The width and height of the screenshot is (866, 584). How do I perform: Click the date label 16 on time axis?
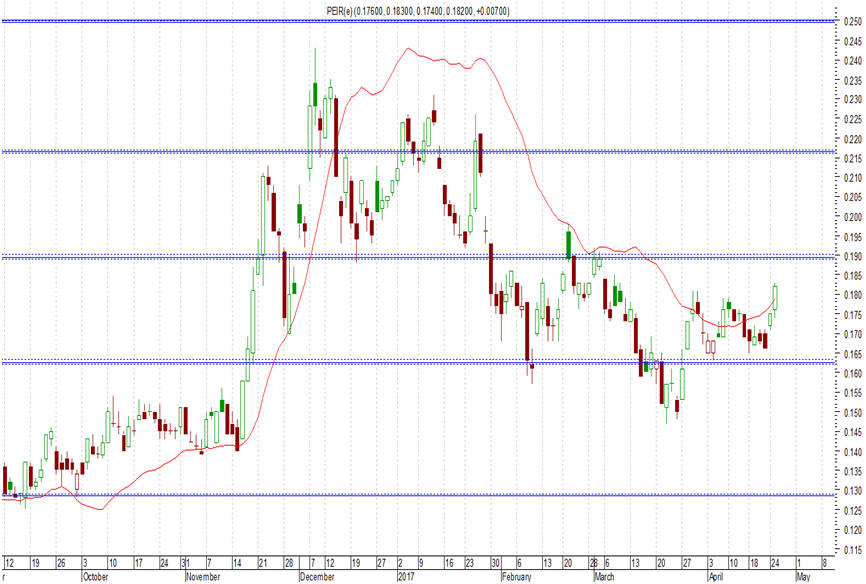(449, 563)
